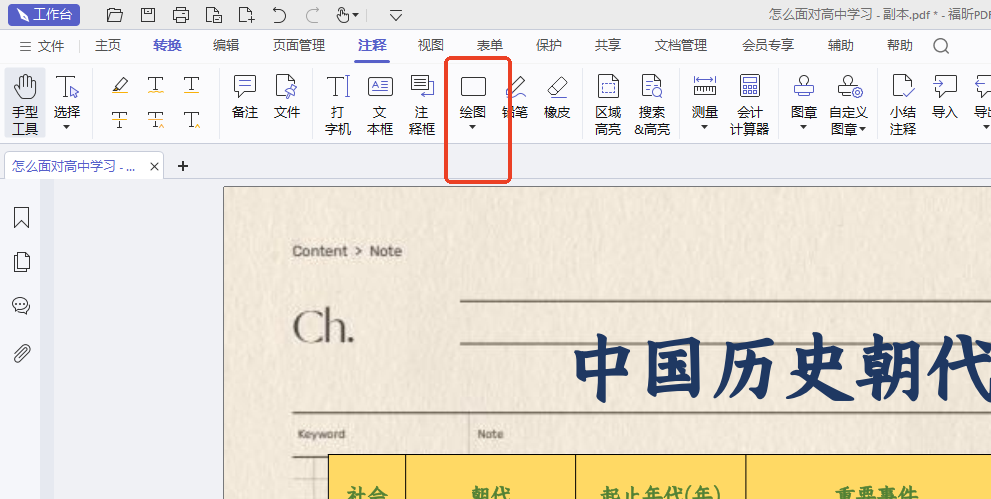Open the attachments paperclip panel
Image resolution: width=991 pixels, height=499 pixels.
(x=21, y=352)
